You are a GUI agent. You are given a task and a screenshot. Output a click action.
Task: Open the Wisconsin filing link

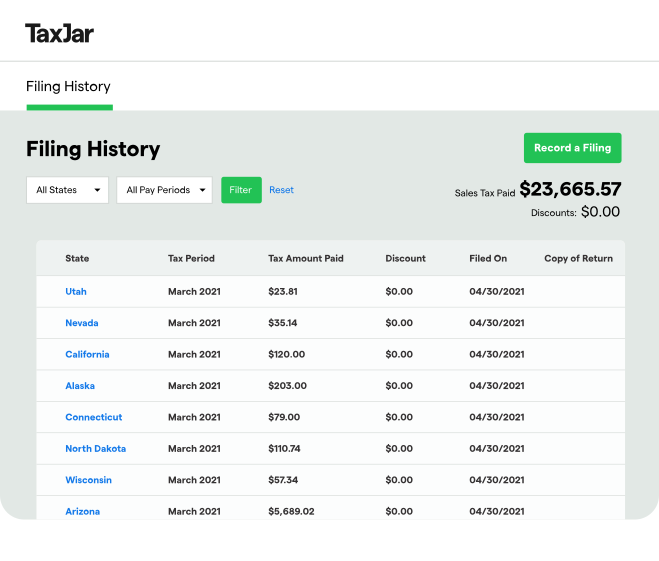[89, 480]
